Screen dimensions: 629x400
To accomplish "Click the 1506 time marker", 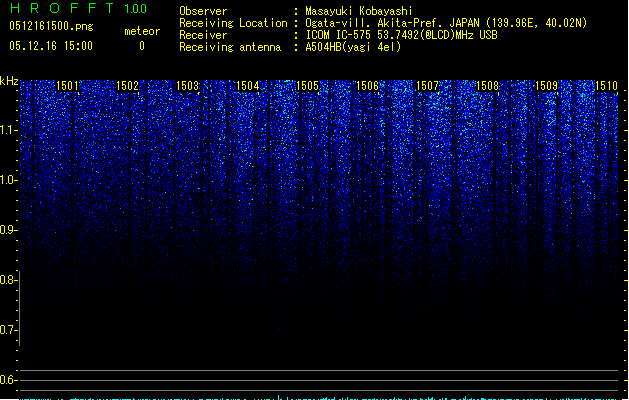I will pos(367,86).
